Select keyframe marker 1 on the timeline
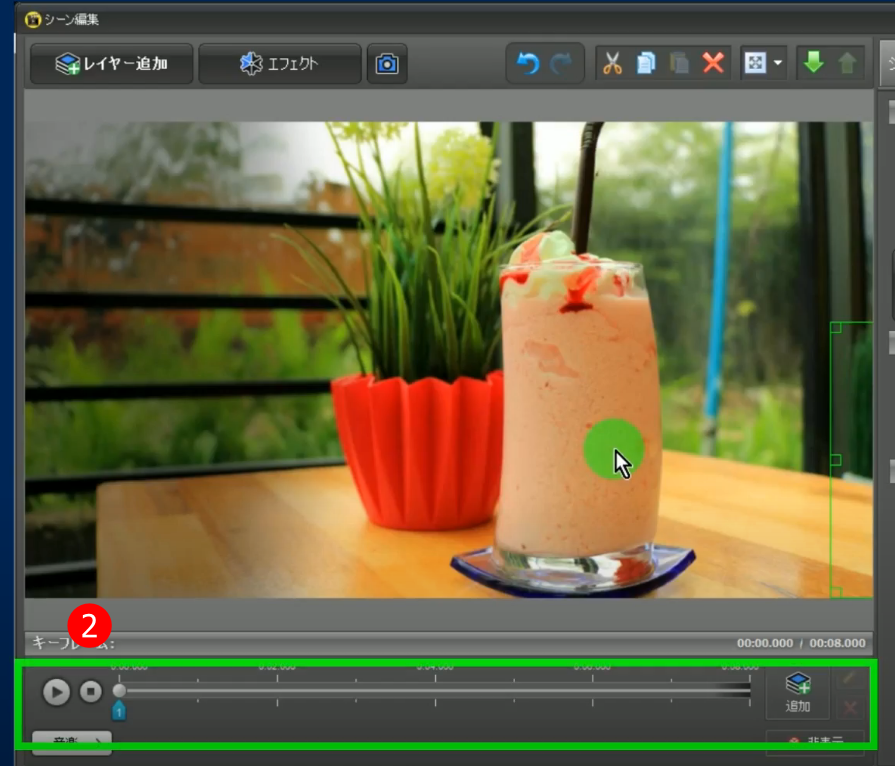This screenshot has height=766, width=895. [x=119, y=710]
